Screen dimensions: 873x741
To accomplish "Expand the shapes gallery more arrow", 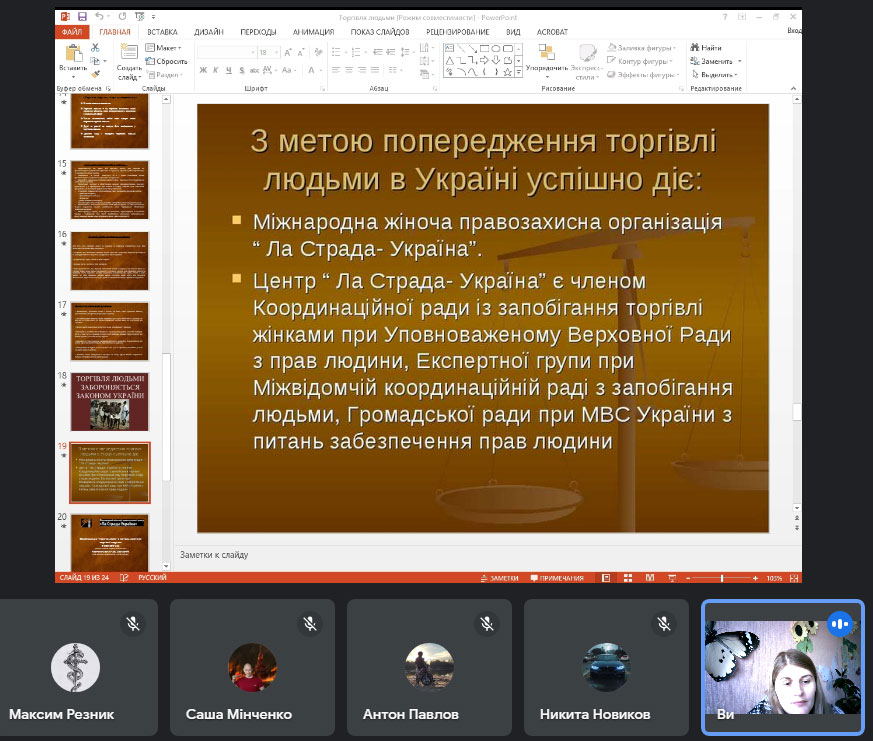I will (x=518, y=72).
